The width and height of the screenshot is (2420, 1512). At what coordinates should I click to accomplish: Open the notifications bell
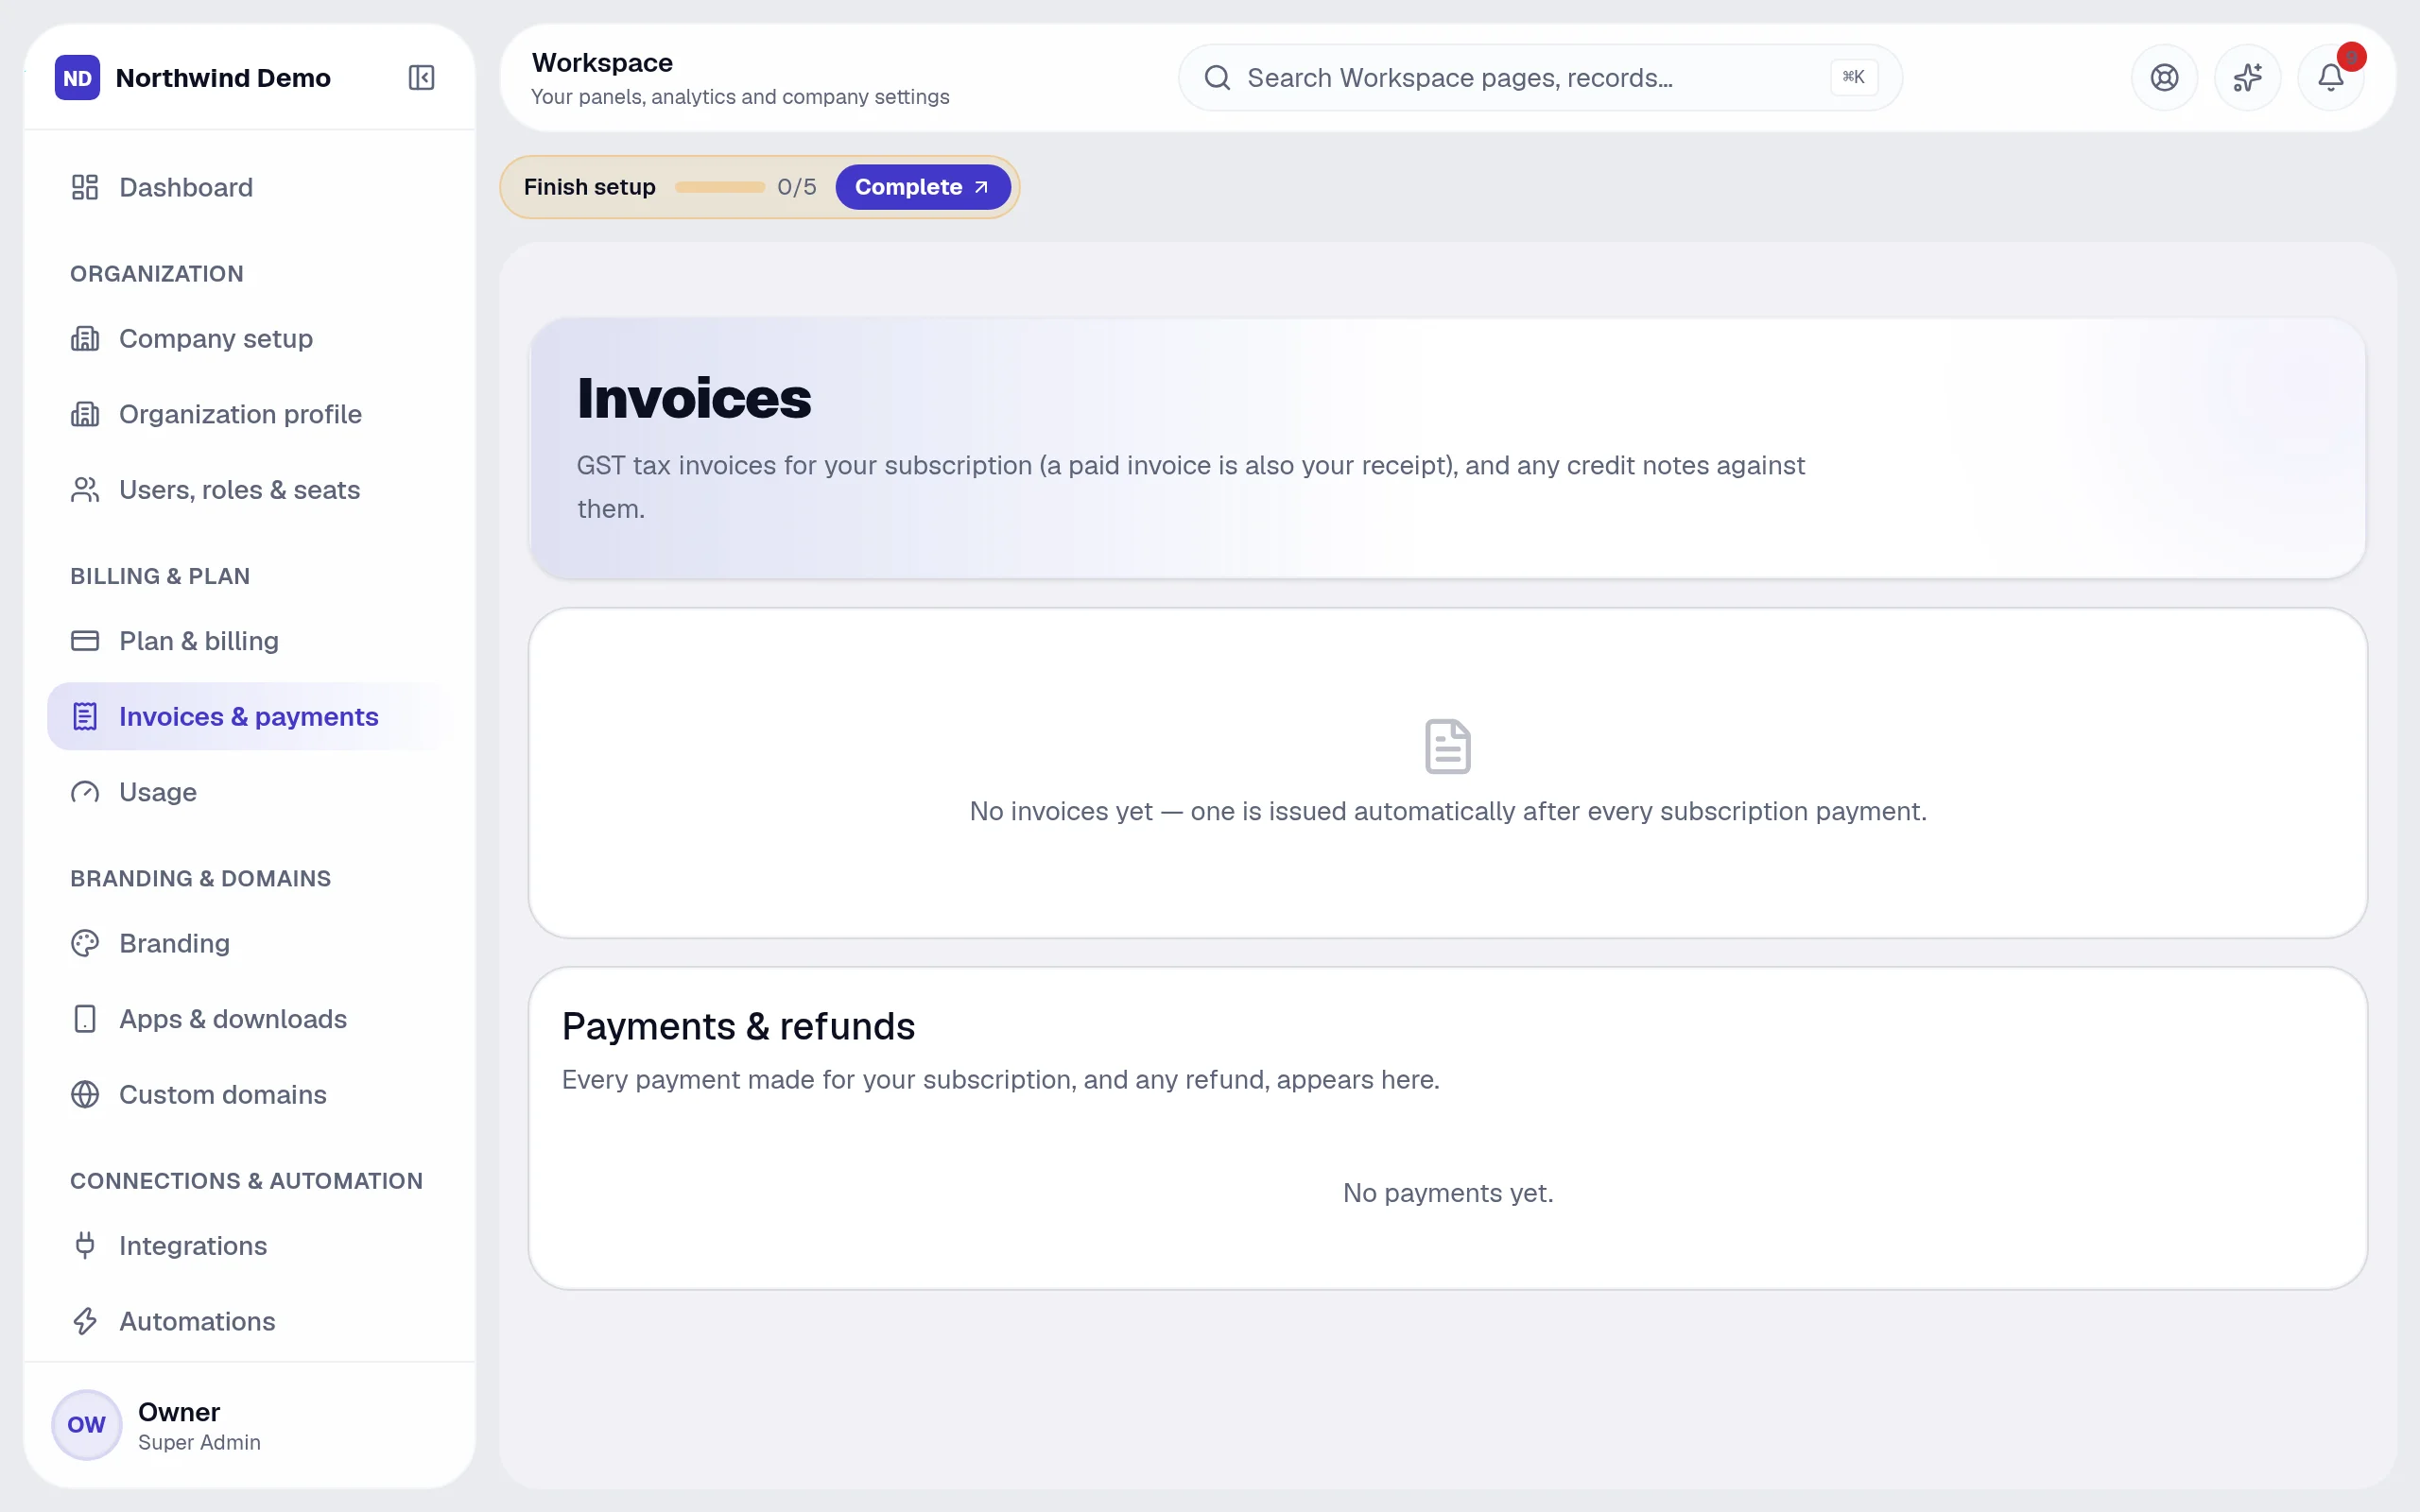2330,78
